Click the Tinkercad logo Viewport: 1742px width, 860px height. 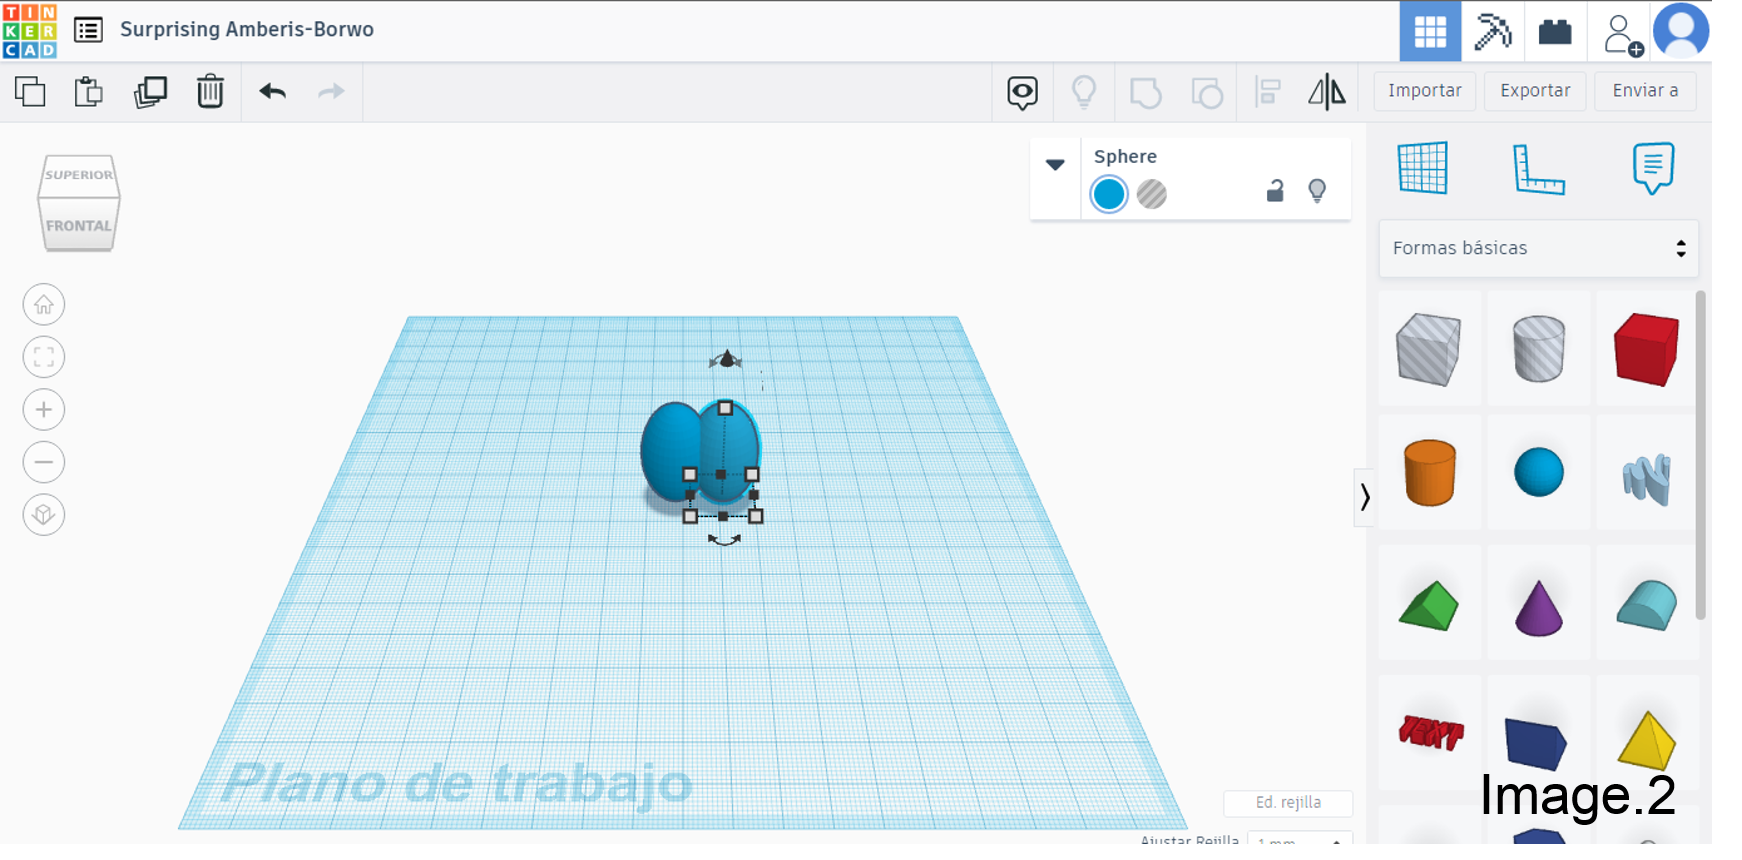pos(30,30)
